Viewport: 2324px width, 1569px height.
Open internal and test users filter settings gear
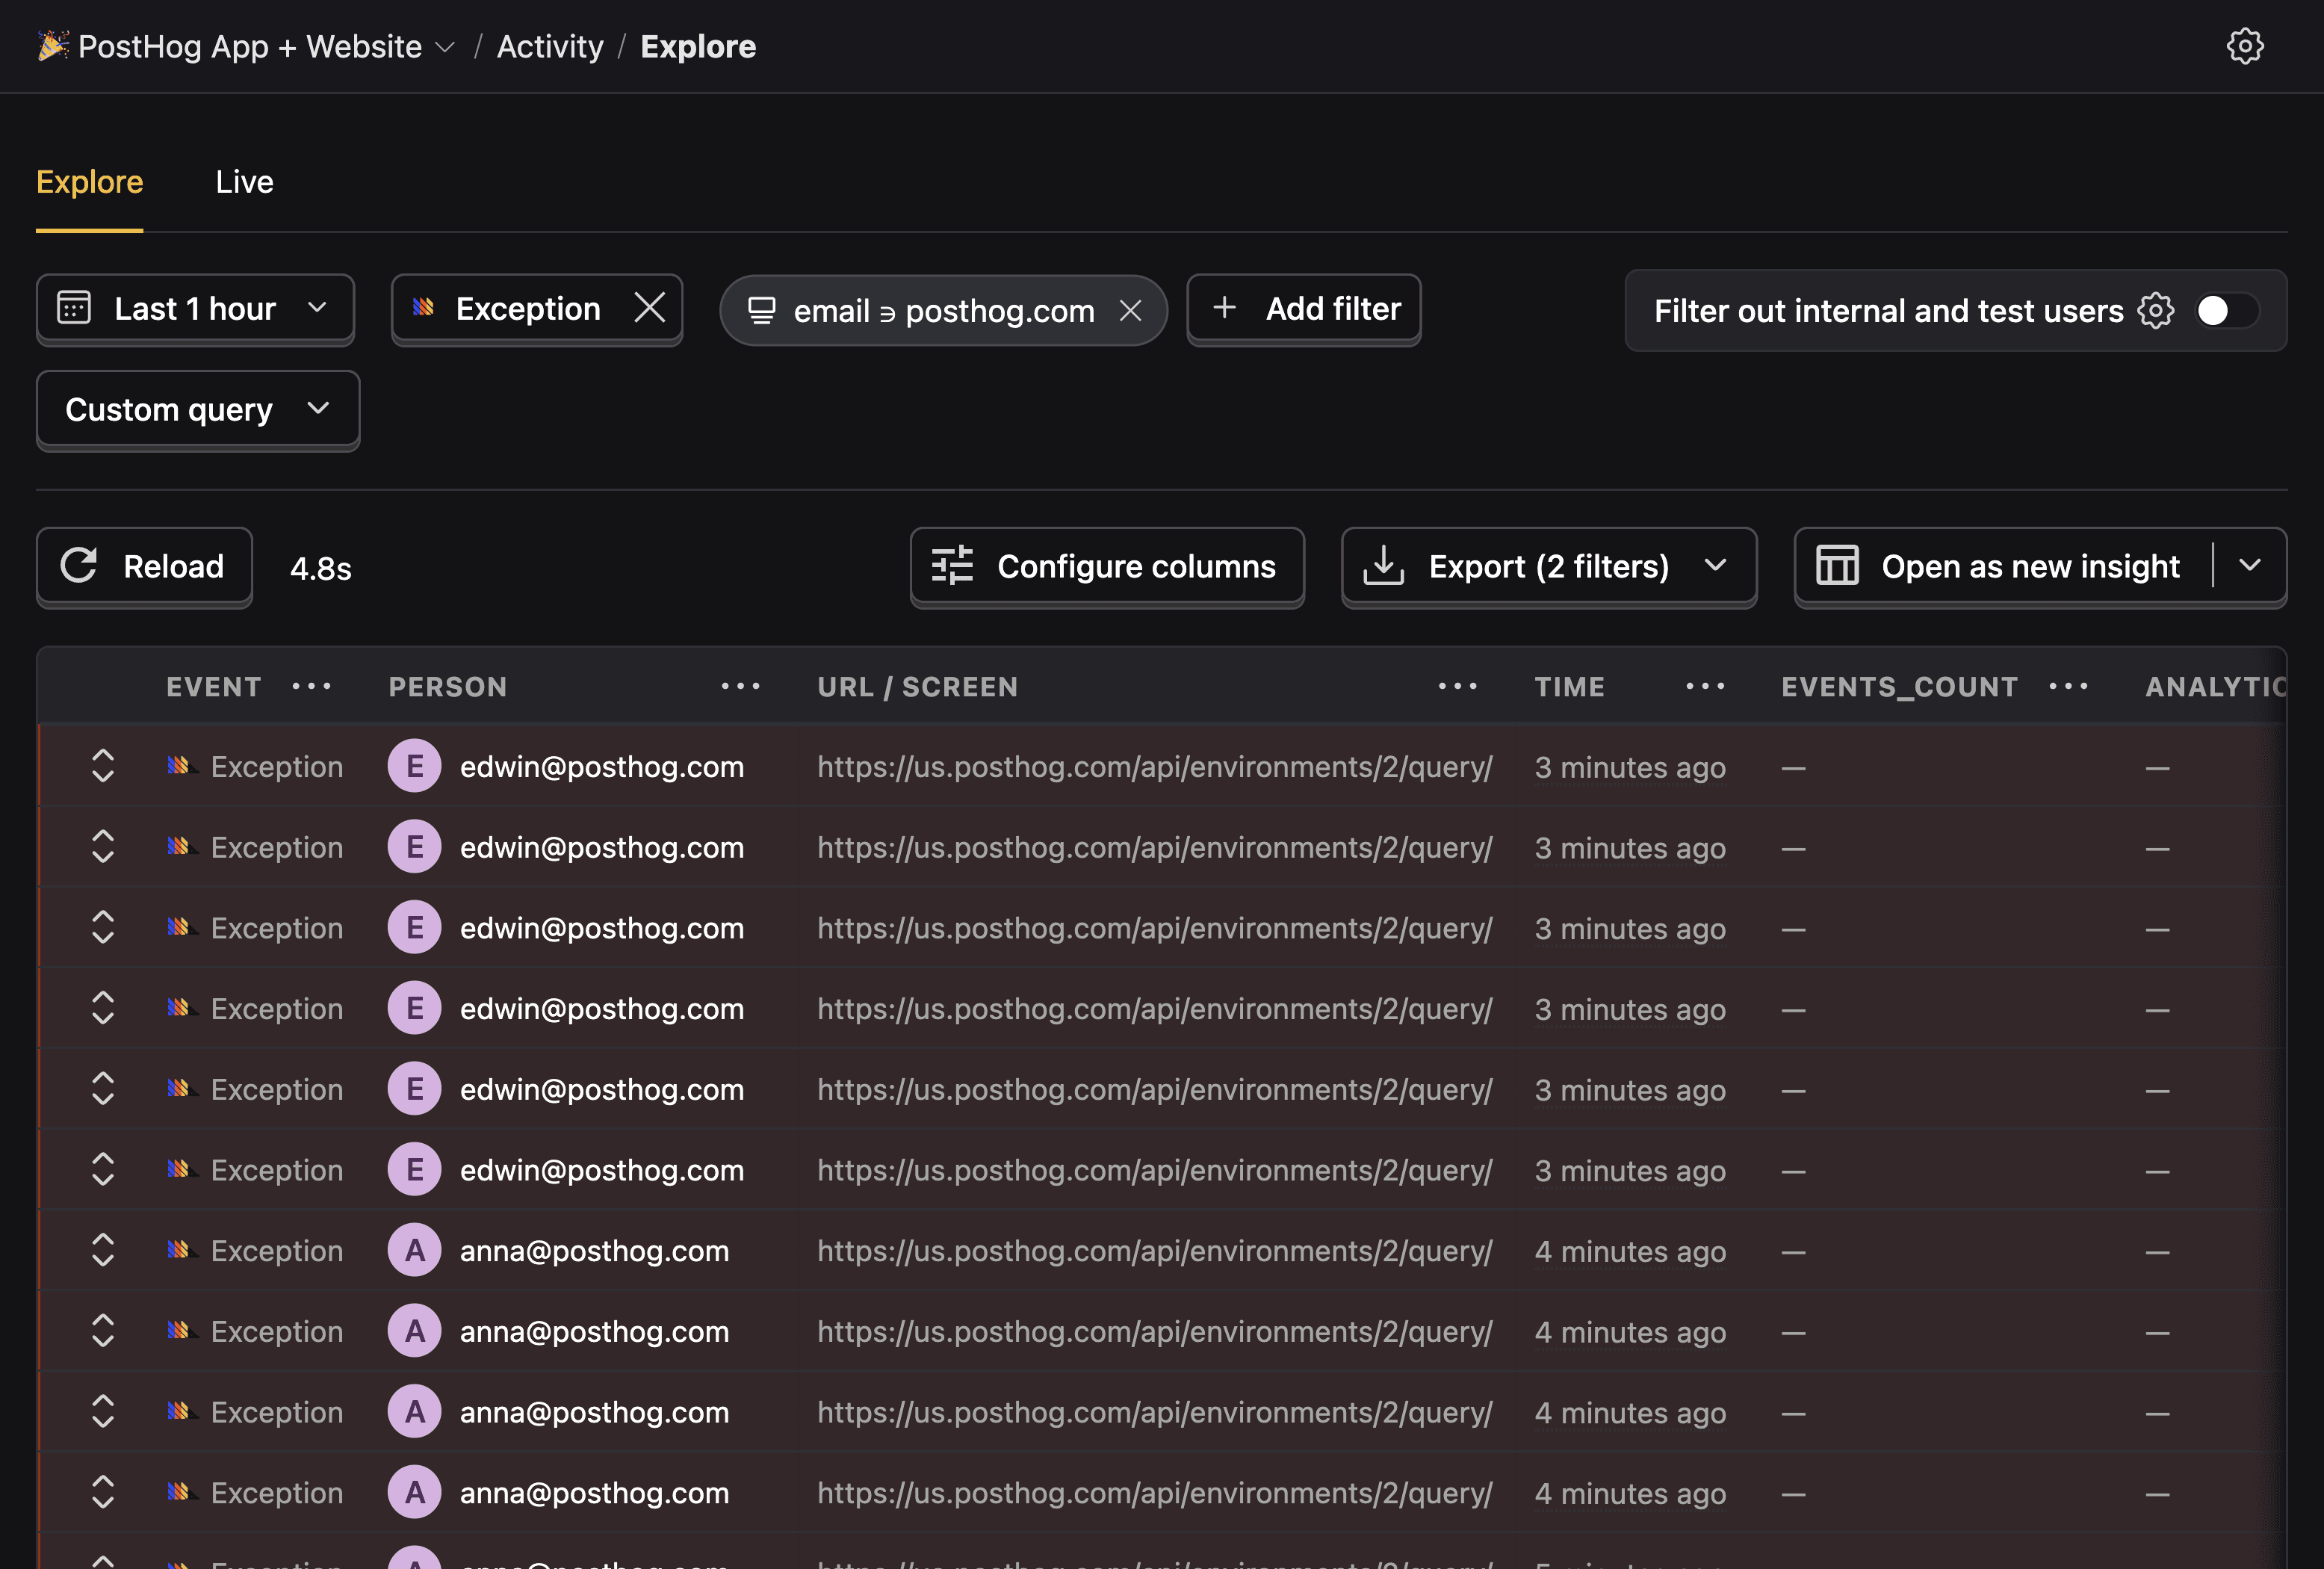pyautogui.click(x=2156, y=311)
